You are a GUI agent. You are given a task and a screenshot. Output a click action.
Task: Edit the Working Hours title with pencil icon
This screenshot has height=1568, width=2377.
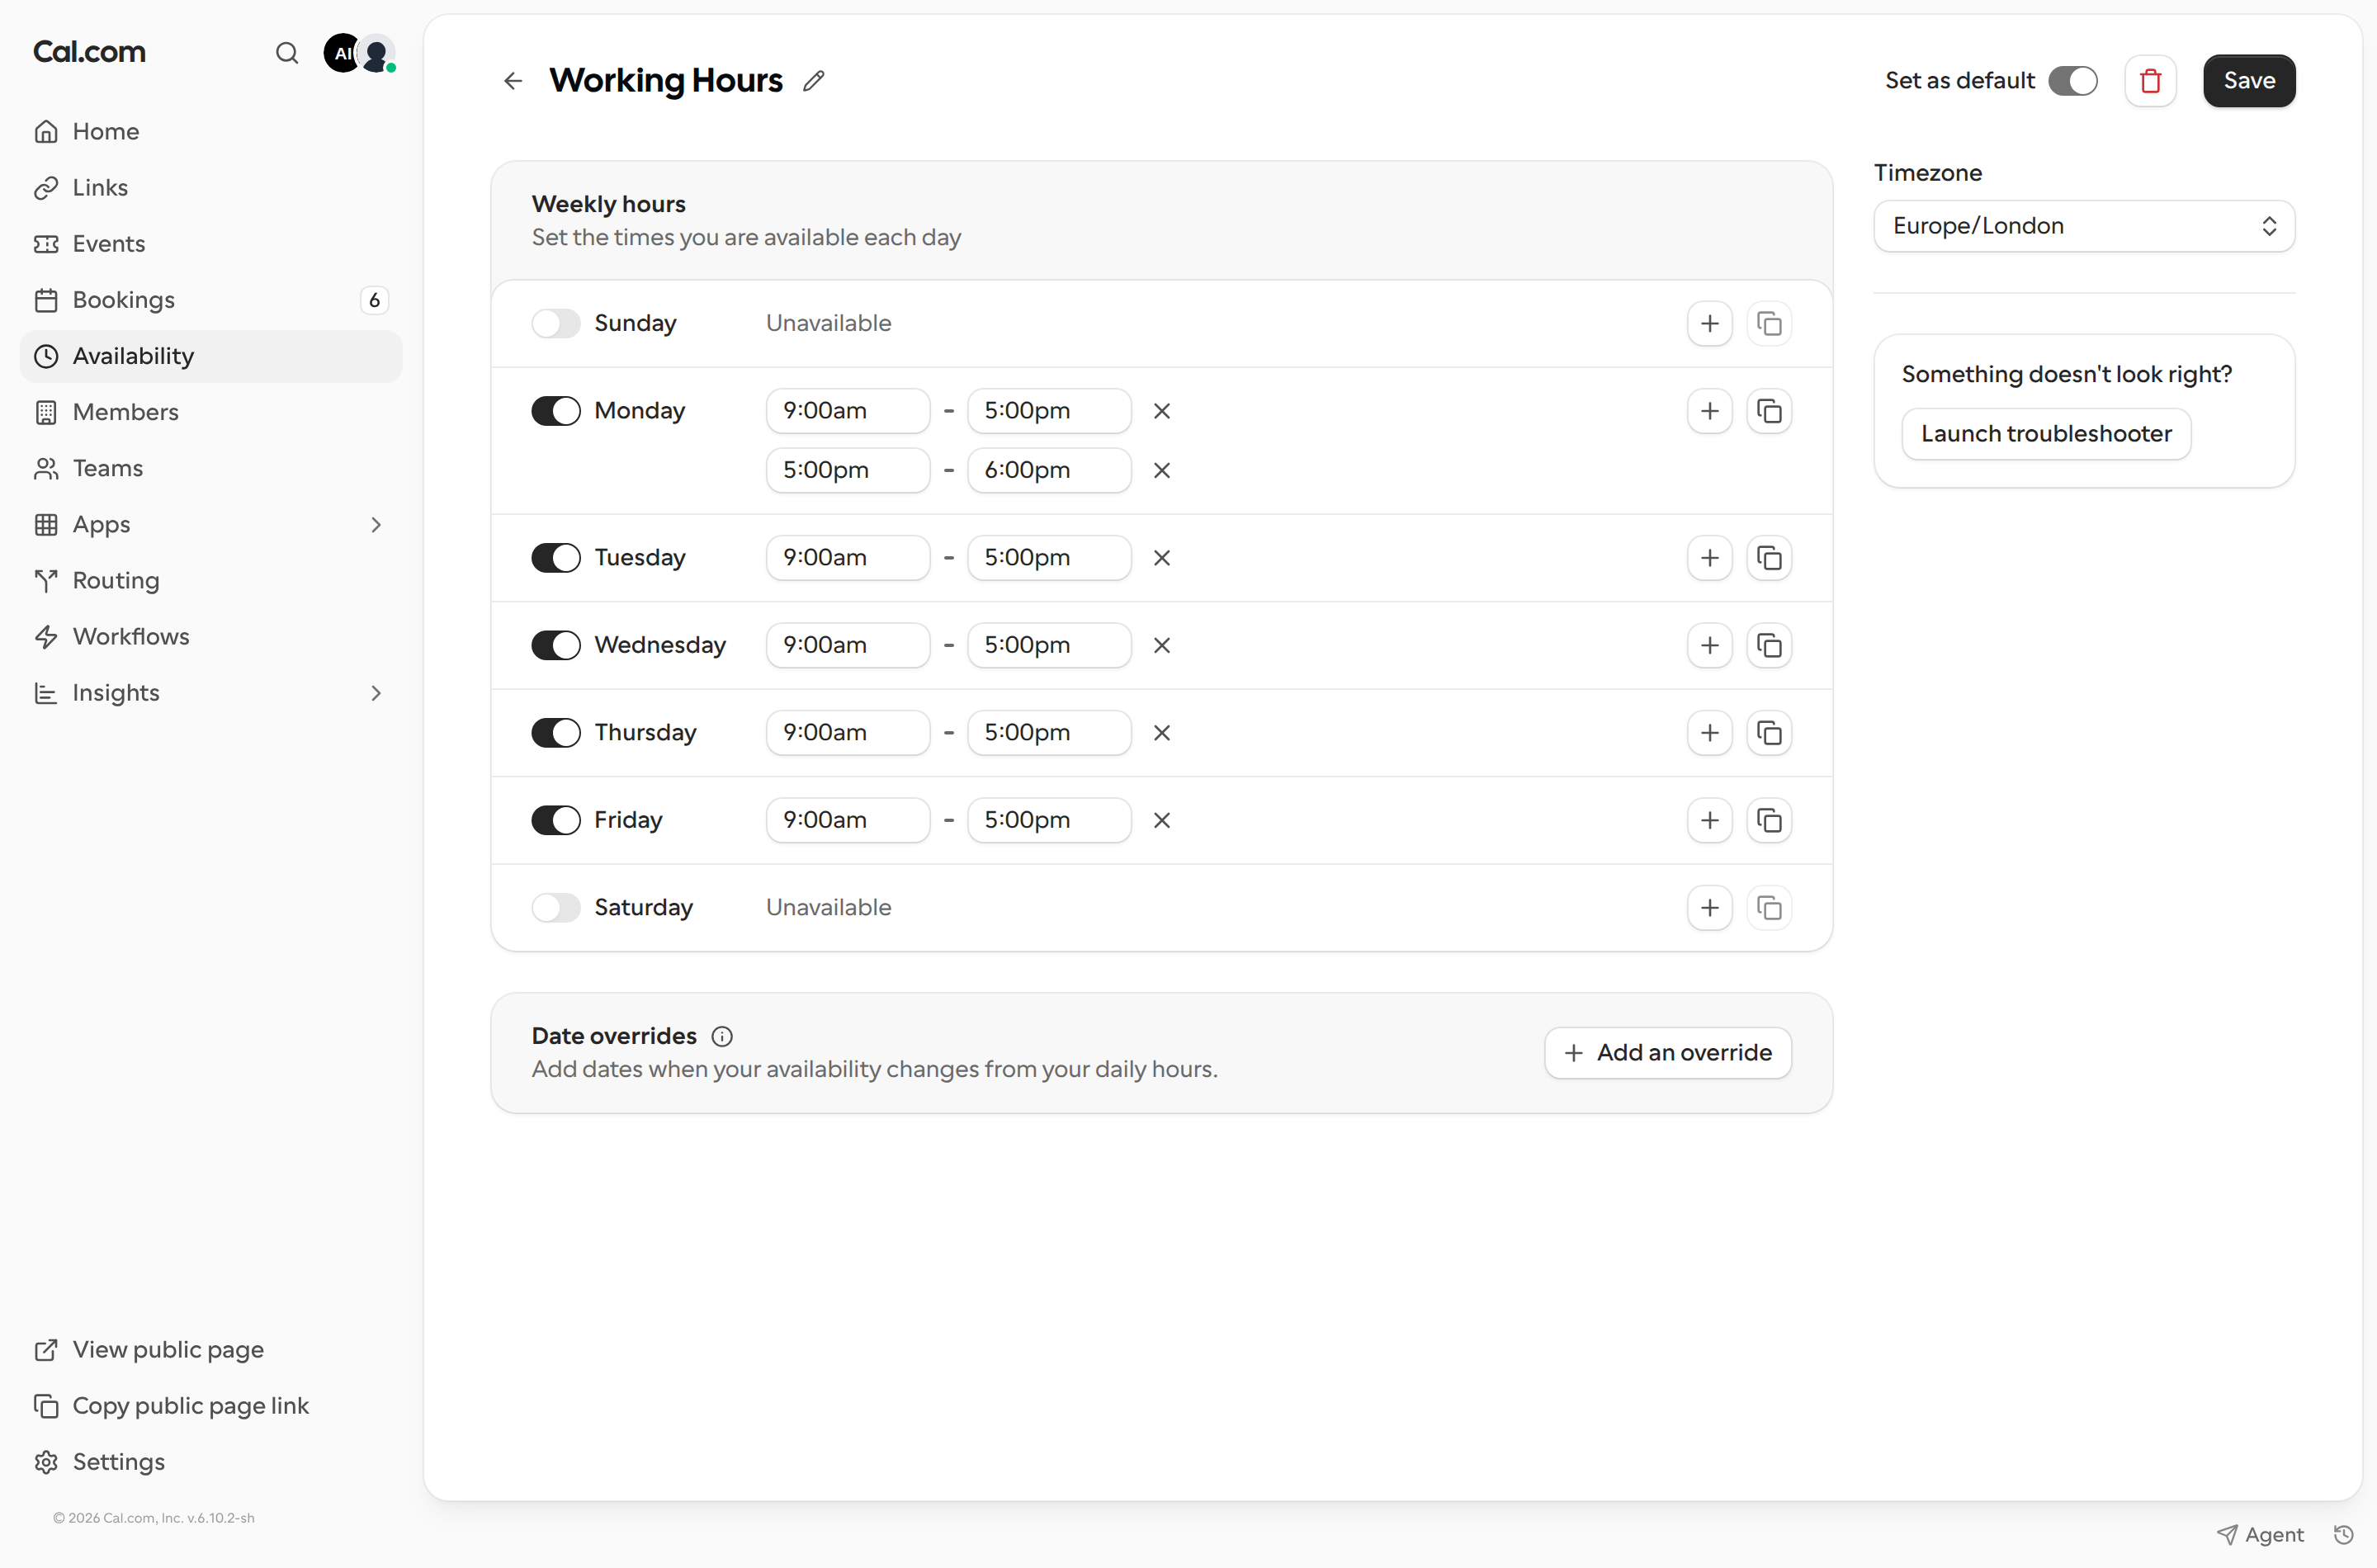click(814, 81)
